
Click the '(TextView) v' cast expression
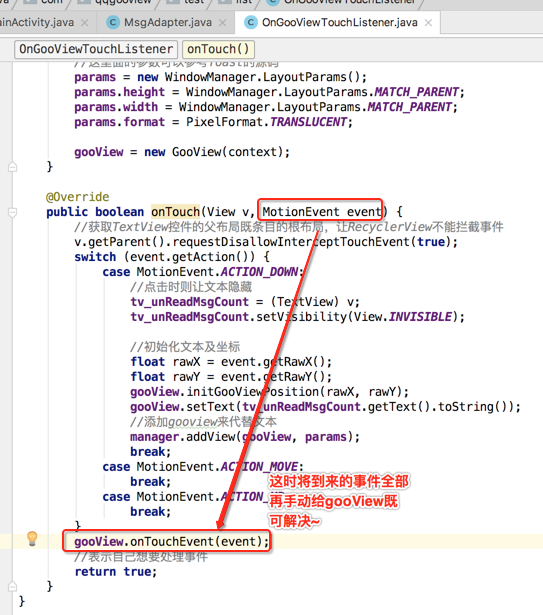313,302
